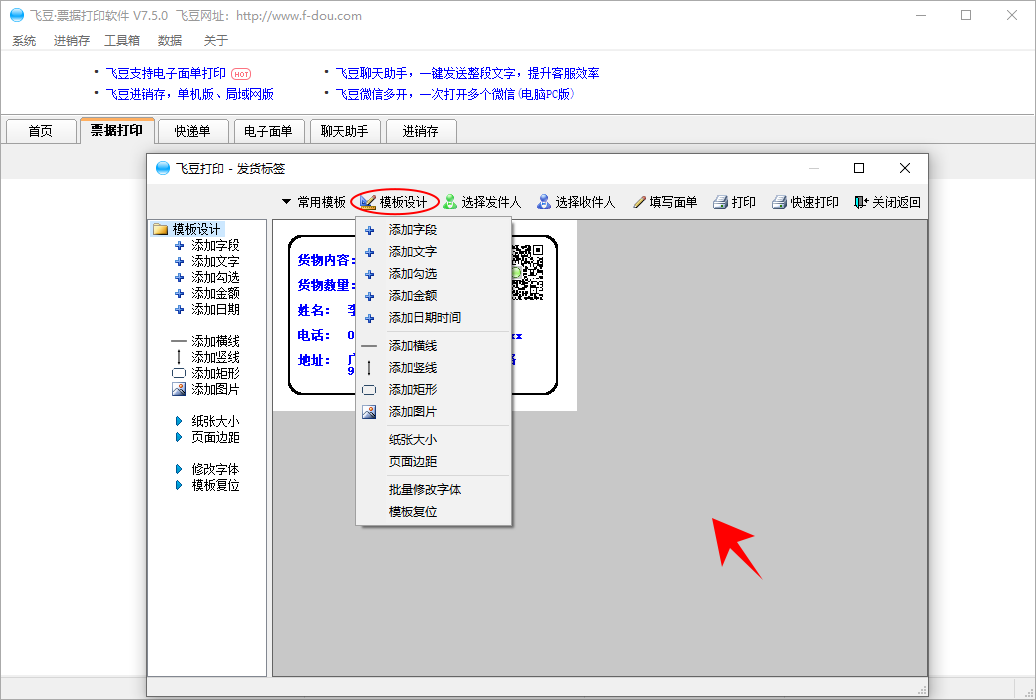The image size is (1036, 700).
Task: Choose 添加字段 in the dropdown menu
Action: point(433,230)
